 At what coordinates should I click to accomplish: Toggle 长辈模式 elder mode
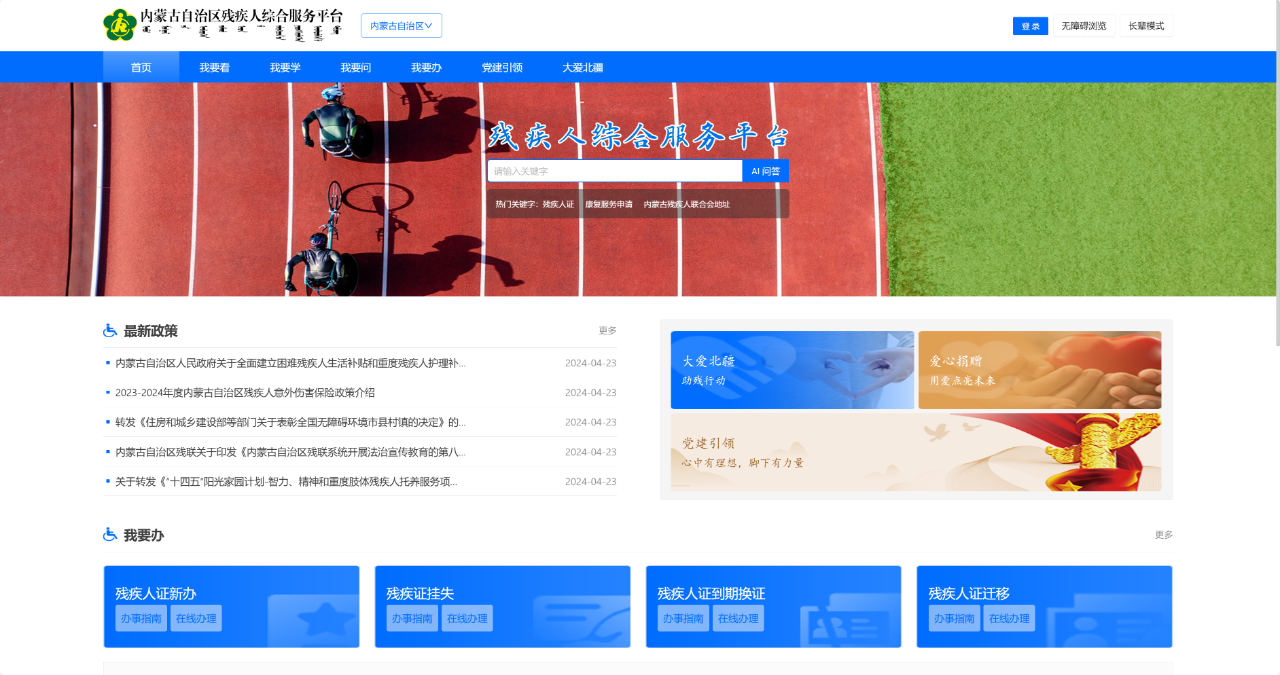pos(1146,26)
